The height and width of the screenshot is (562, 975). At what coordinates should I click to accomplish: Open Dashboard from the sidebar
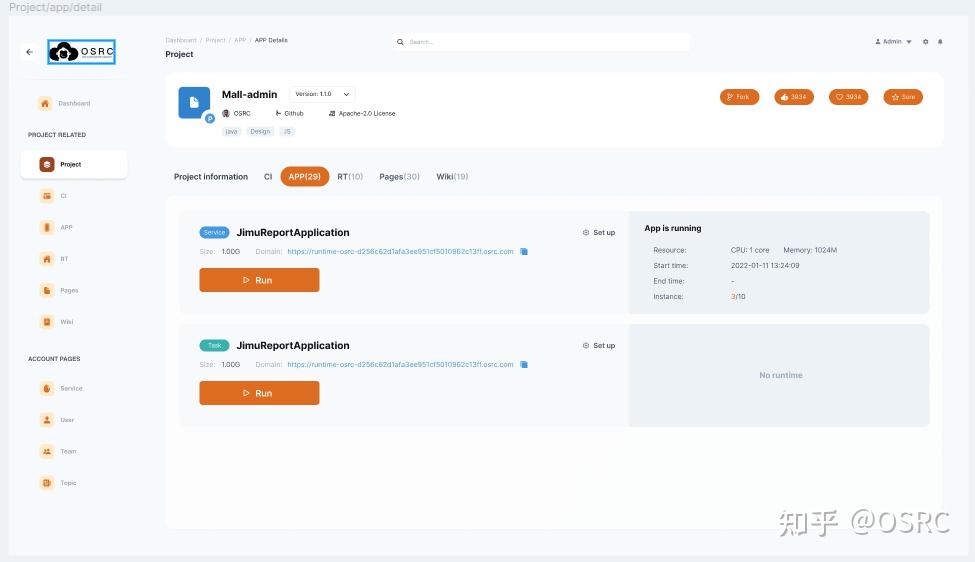coord(65,104)
